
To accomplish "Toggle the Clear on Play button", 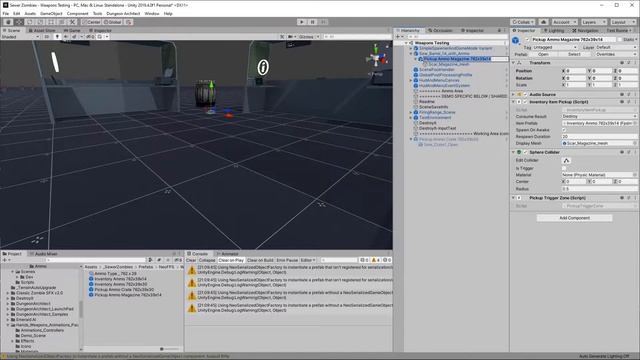I will (x=231, y=260).
